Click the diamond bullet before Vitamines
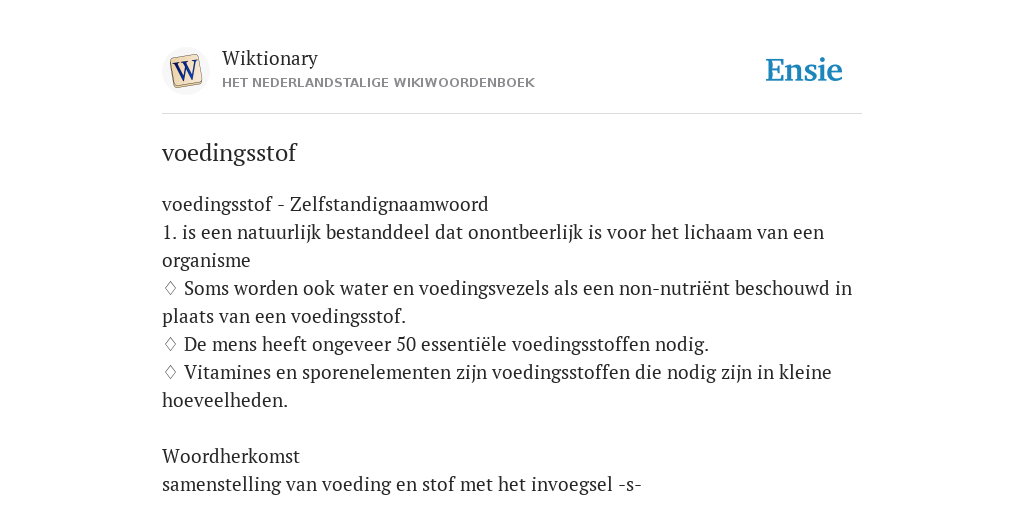1024x512 pixels. coord(170,372)
